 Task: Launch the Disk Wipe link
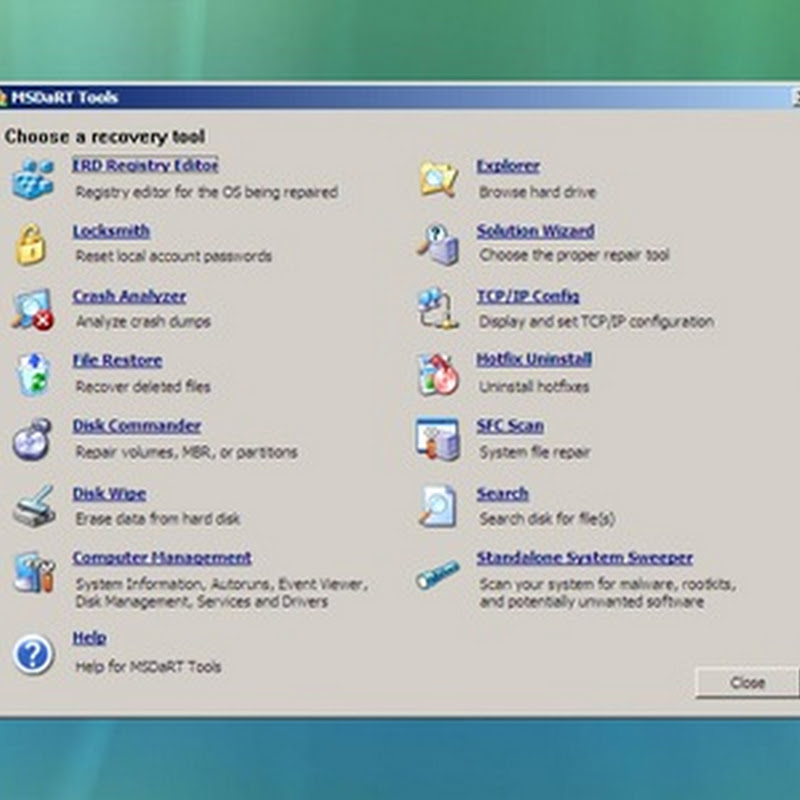[x=109, y=494]
